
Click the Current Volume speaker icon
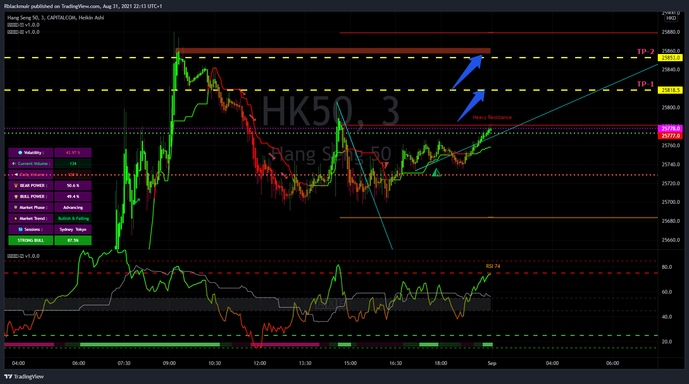(x=14, y=163)
